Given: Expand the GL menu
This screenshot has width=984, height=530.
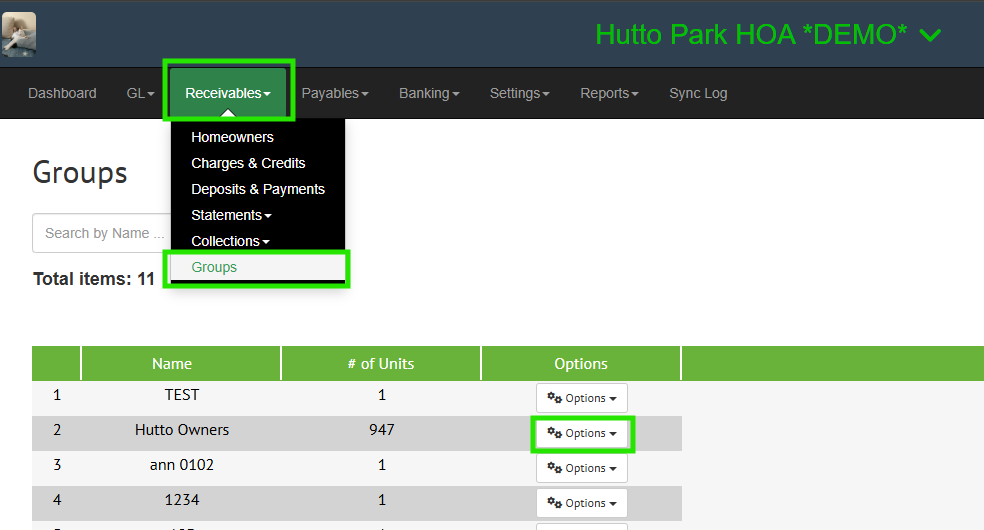Looking at the screenshot, I should (x=140, y=93).
